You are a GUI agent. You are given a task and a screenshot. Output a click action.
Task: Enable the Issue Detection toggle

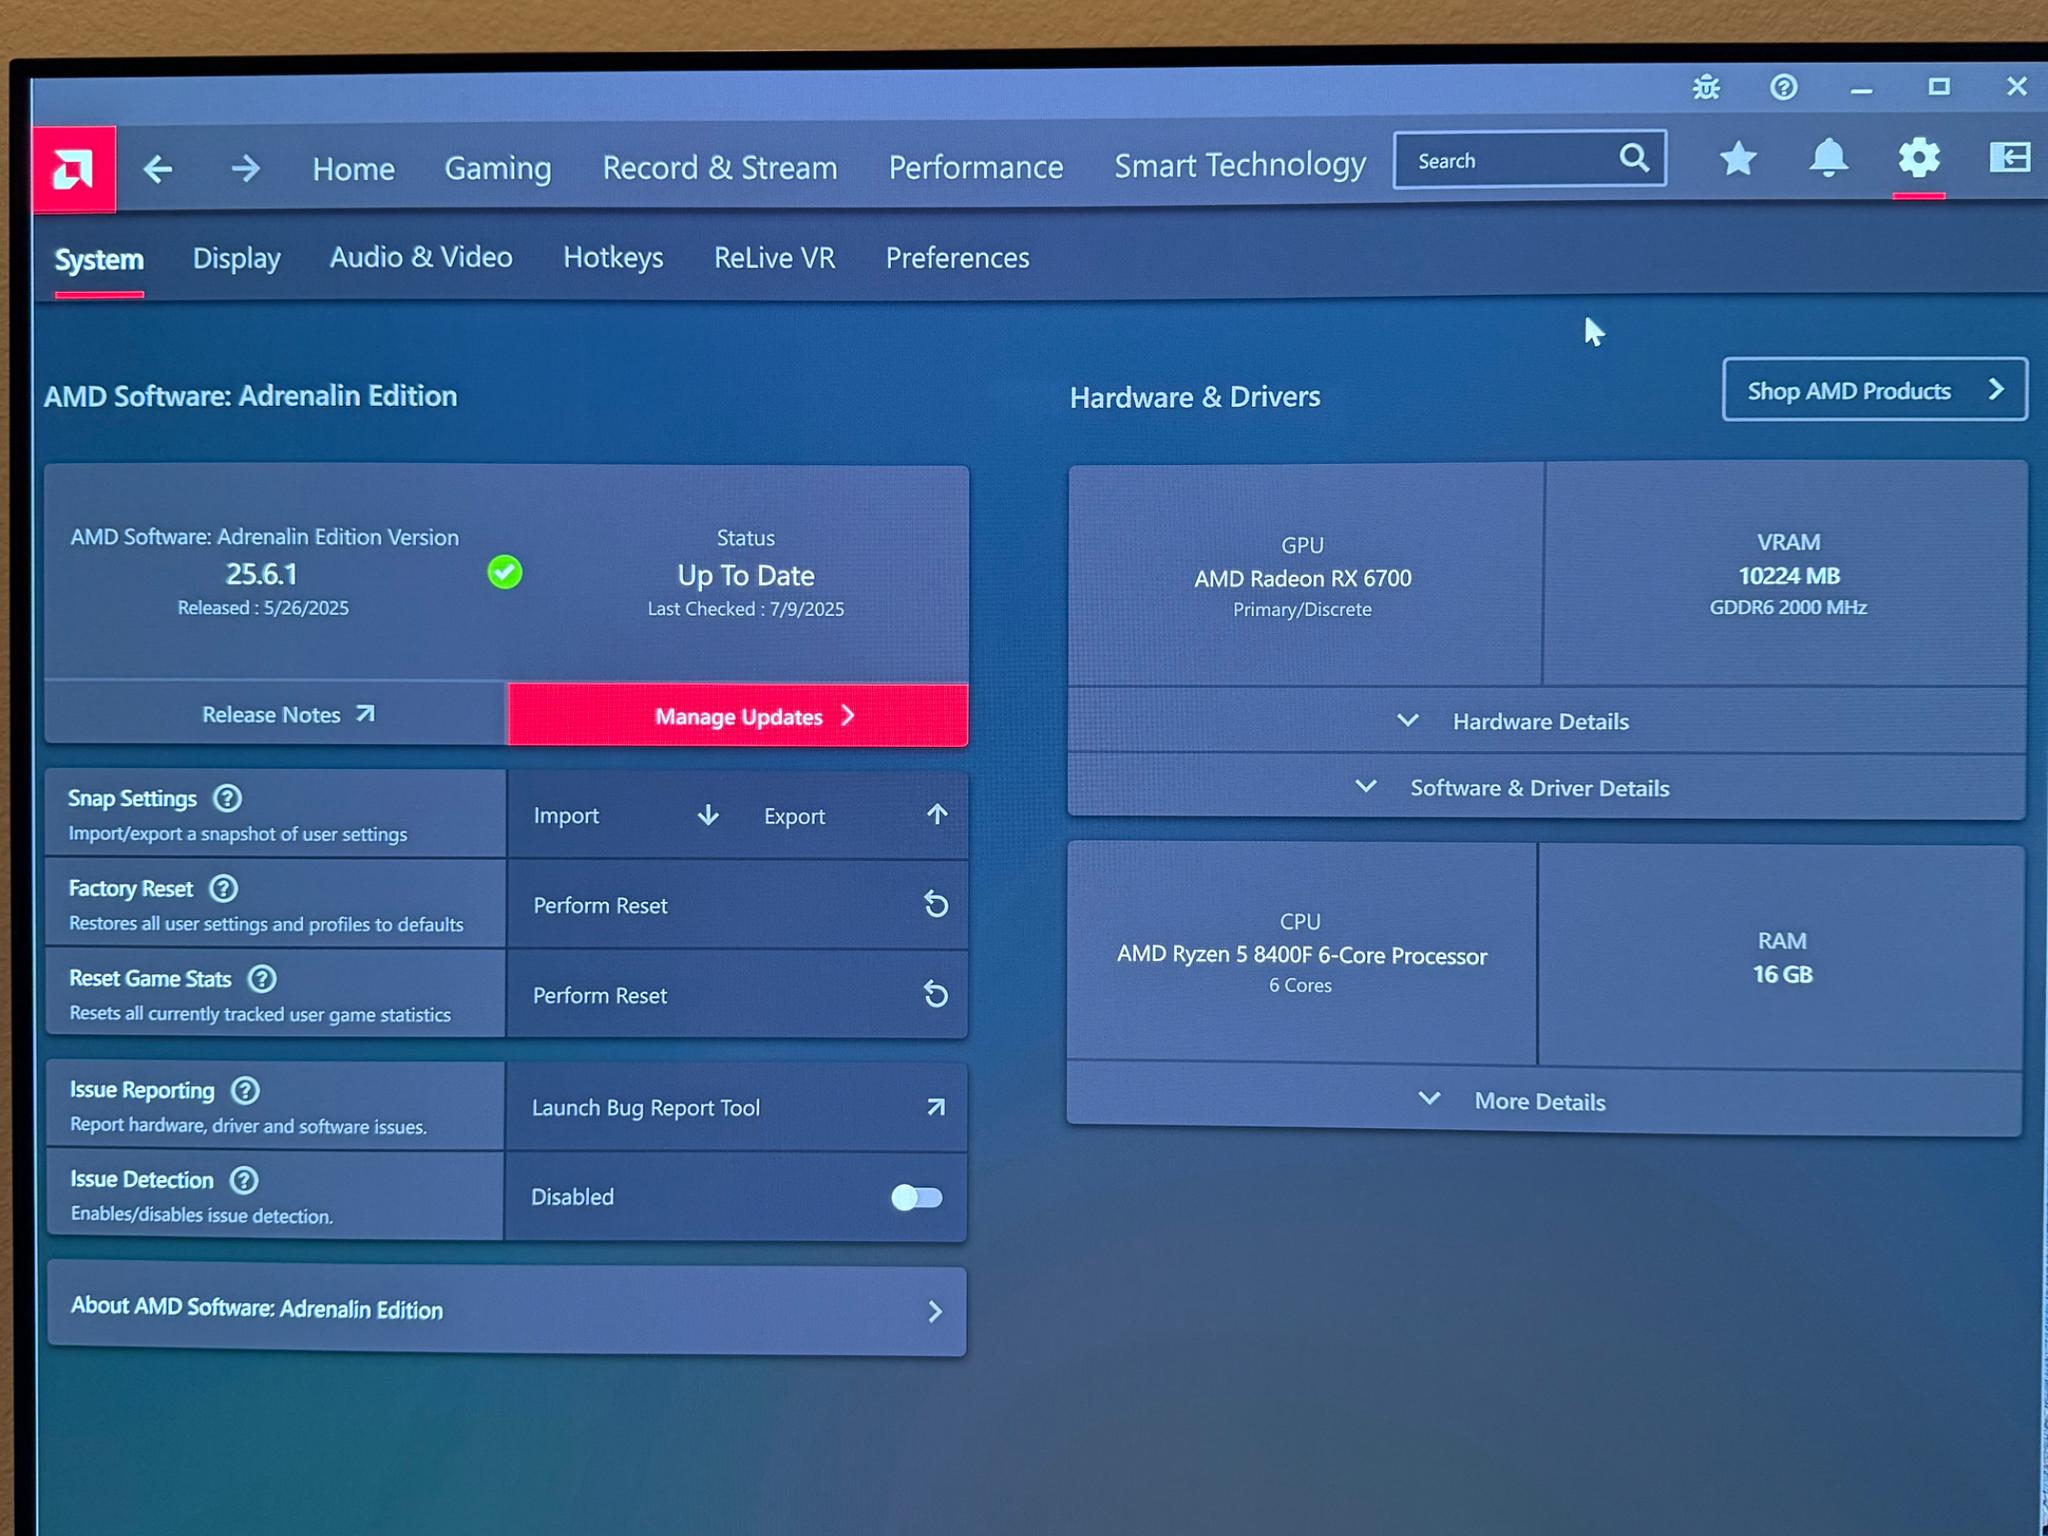click(916, 1197)
